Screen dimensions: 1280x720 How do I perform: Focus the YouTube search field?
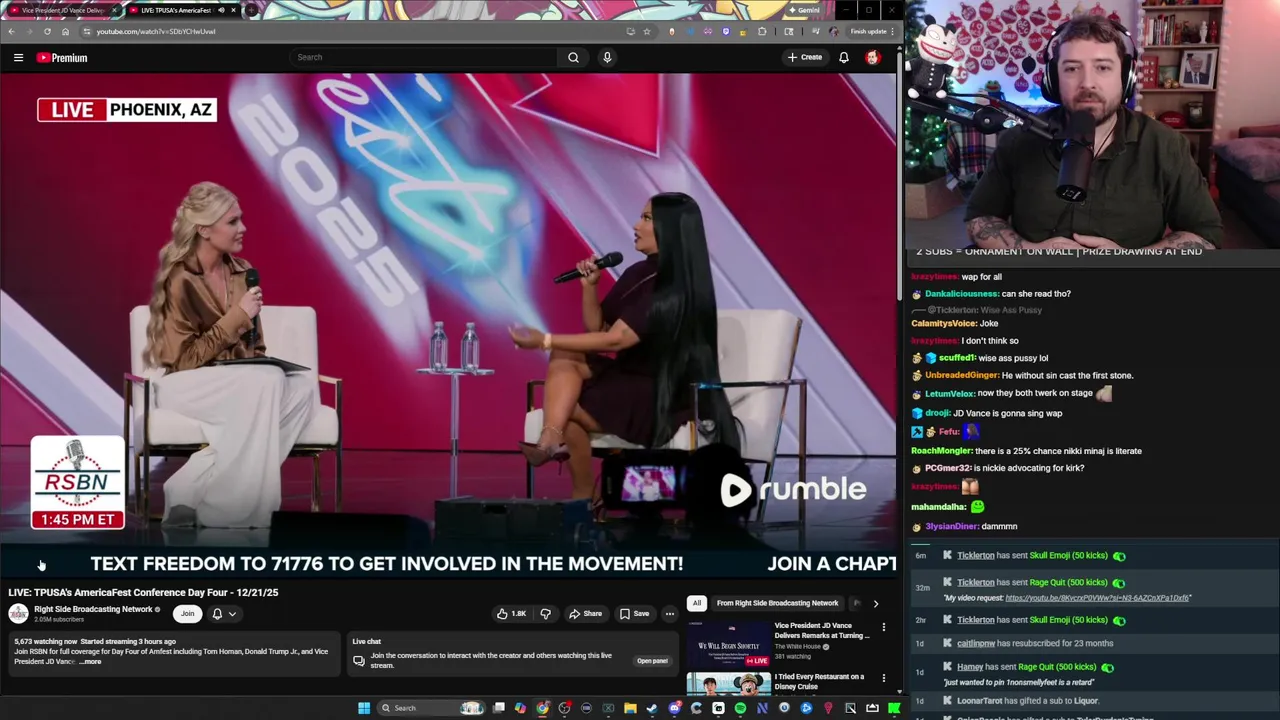click(425, 57)
